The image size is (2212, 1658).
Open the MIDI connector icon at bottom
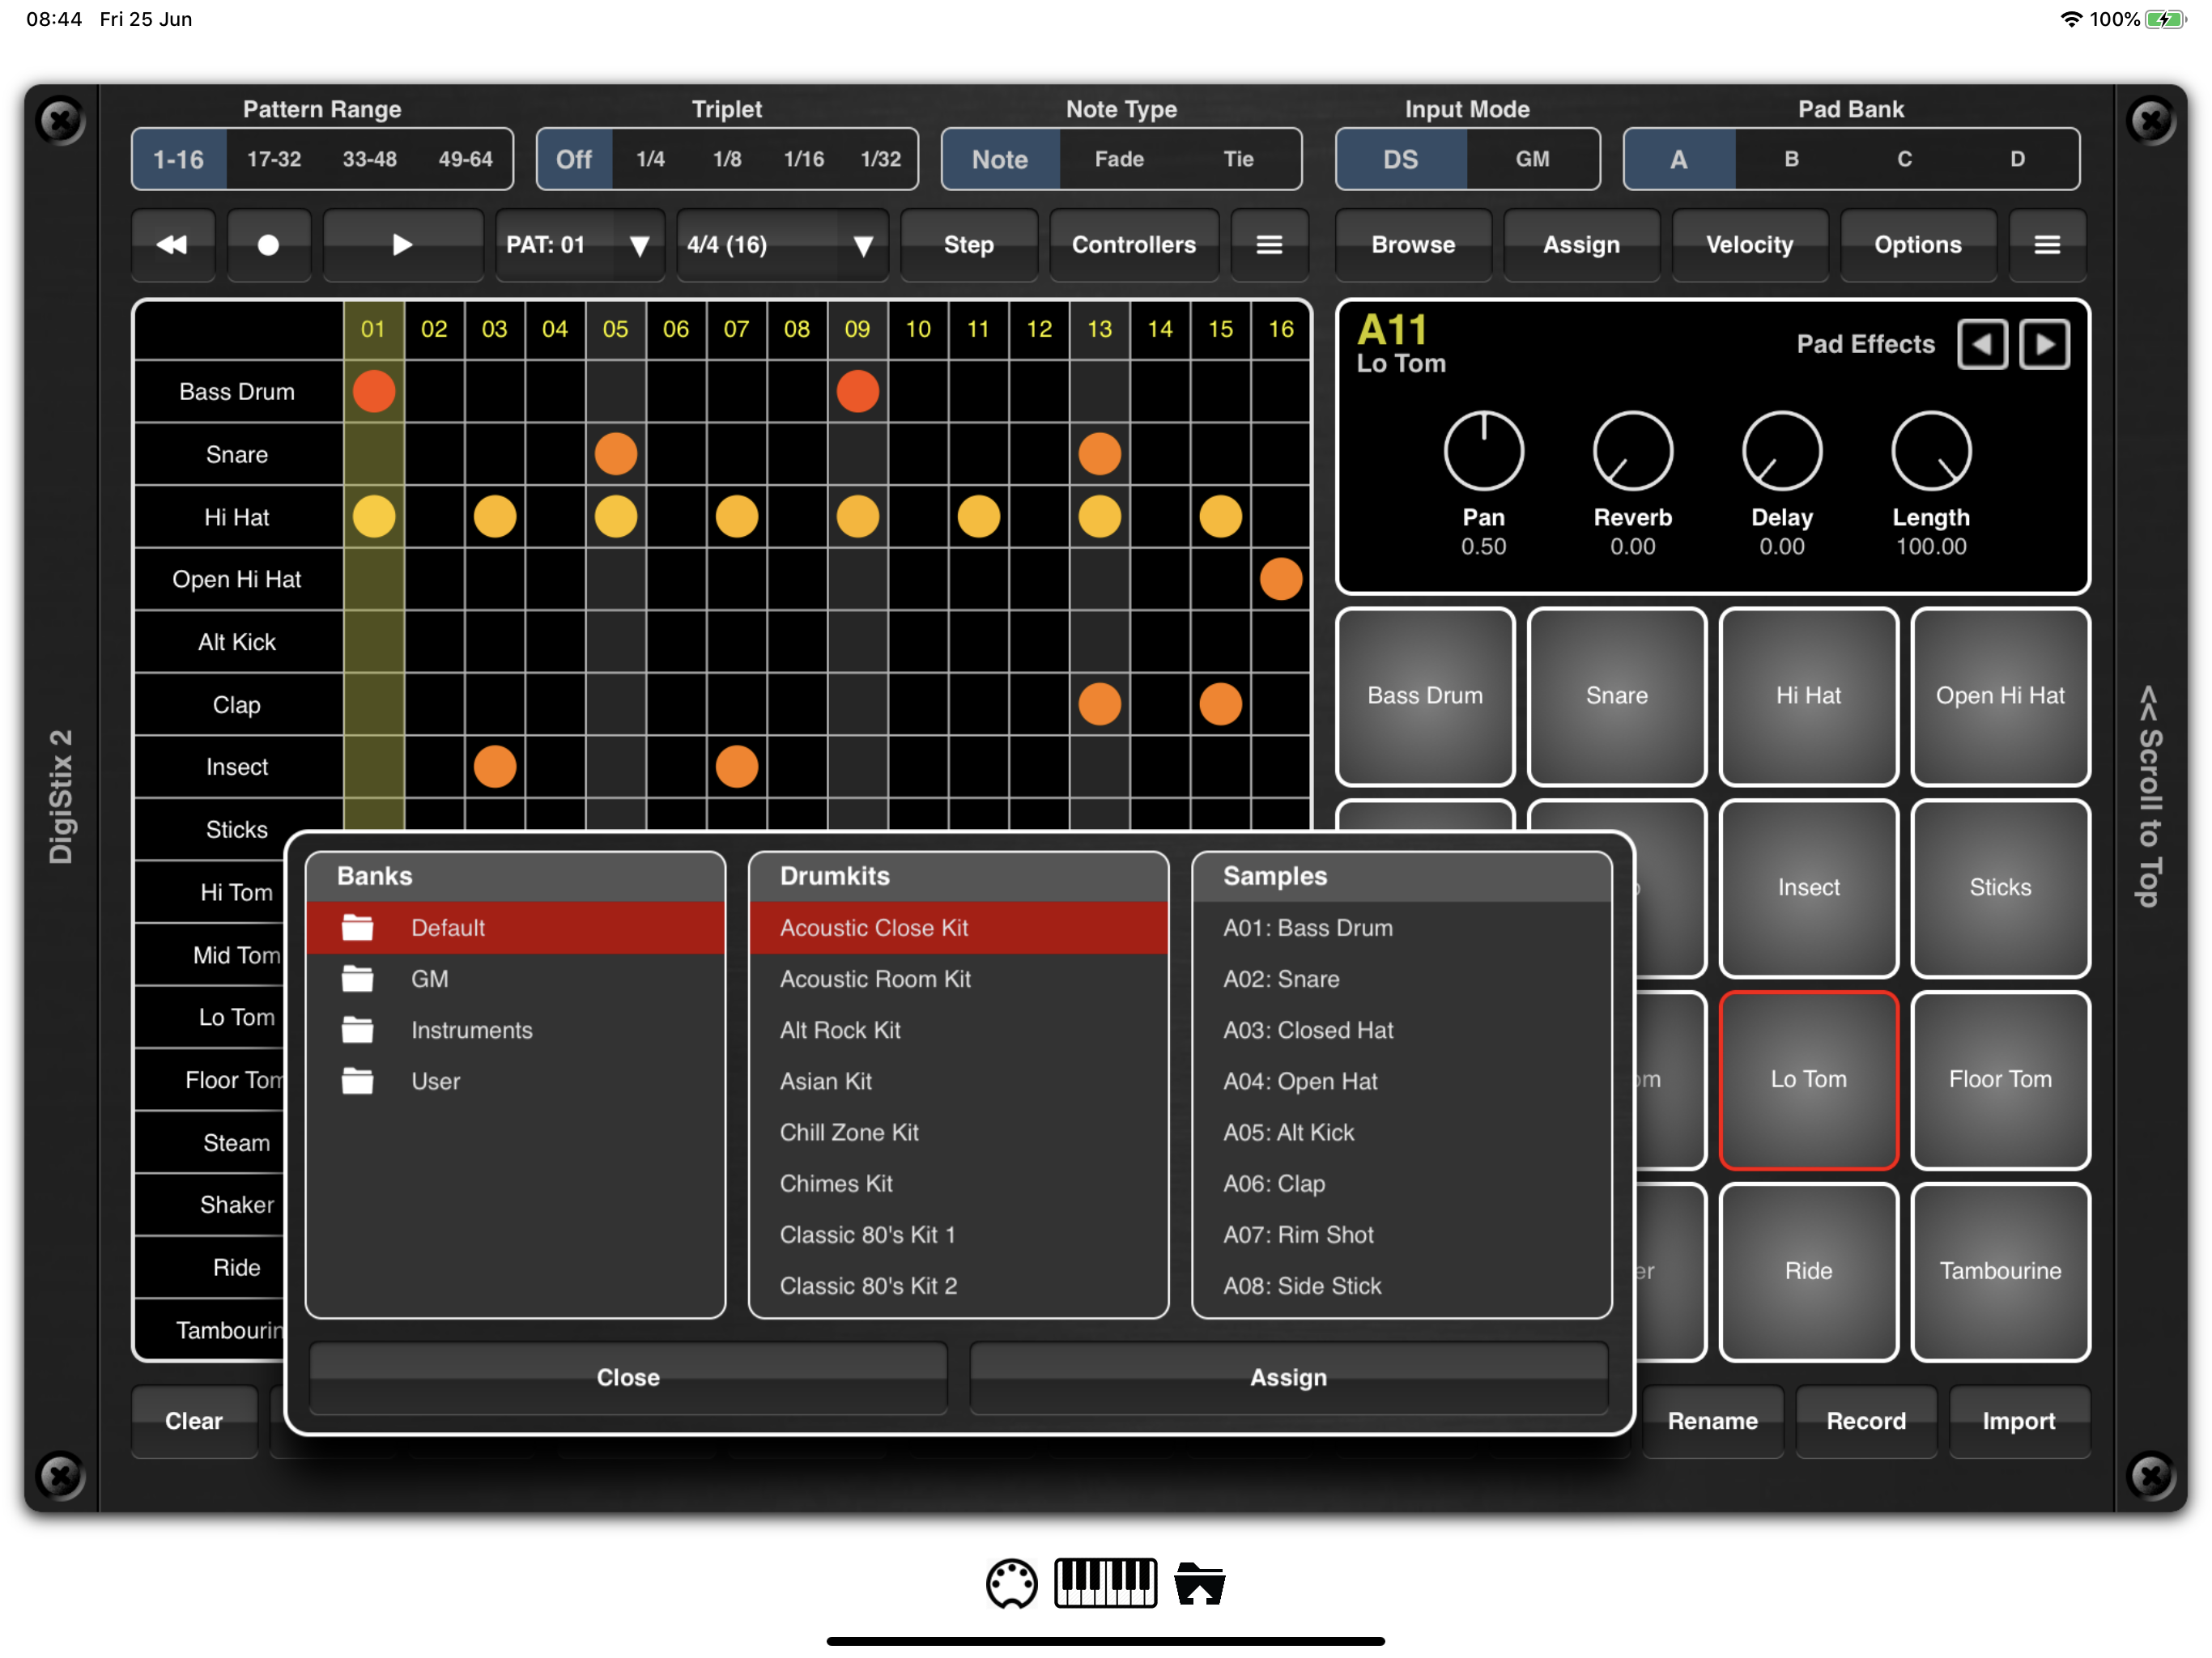pos(1011,1583)
